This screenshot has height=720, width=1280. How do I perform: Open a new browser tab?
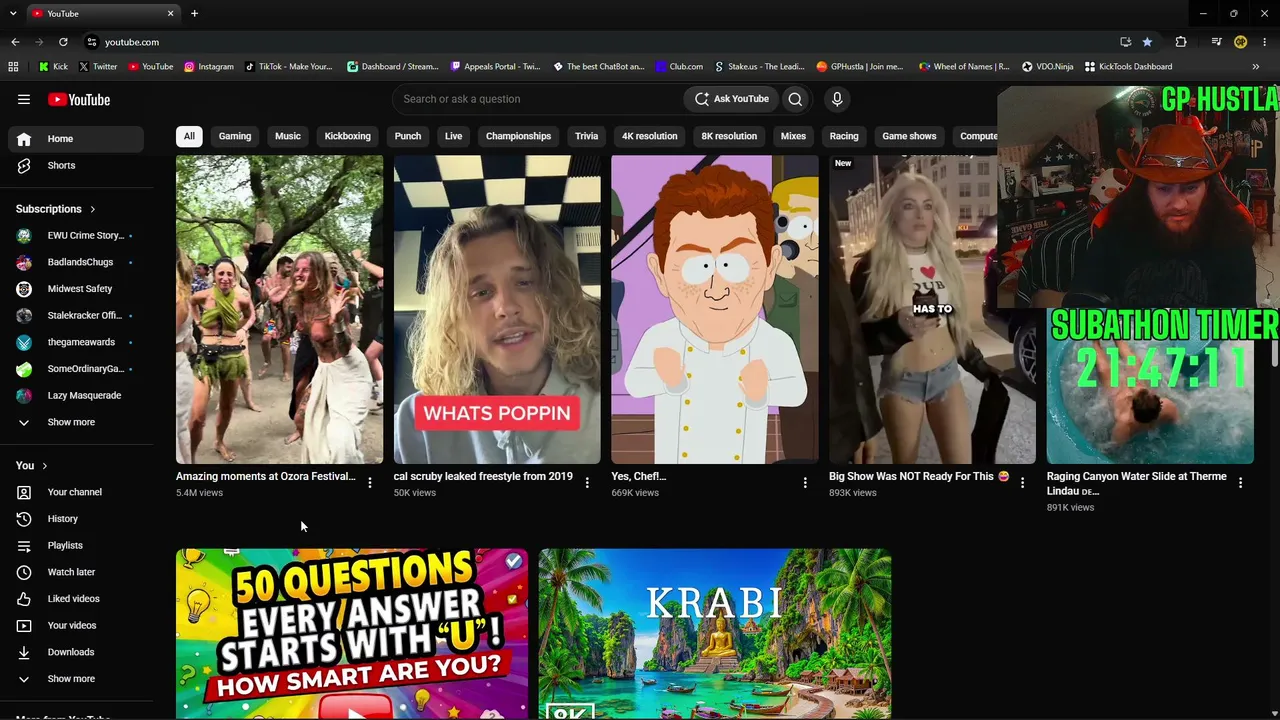click(x=194, y=13)
